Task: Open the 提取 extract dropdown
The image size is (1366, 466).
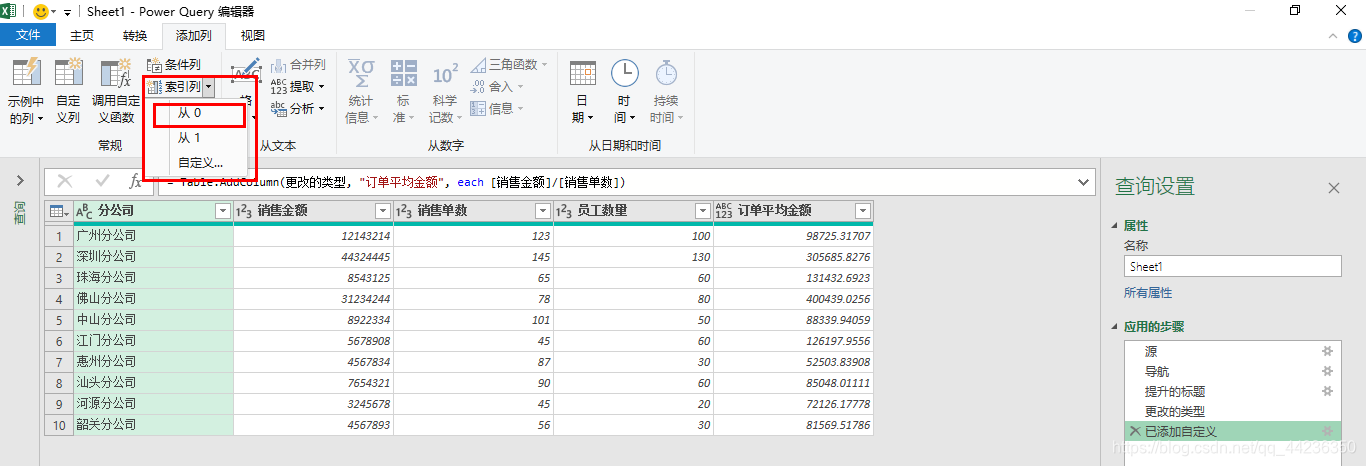Action: (298, 86)
